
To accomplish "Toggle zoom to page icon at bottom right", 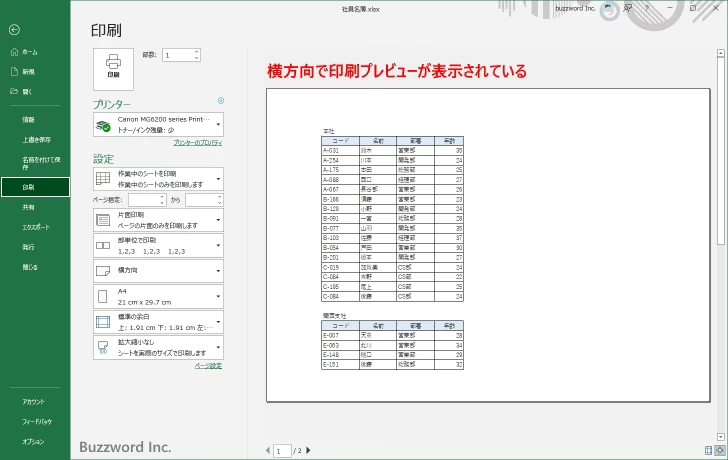I will (720, 450).
